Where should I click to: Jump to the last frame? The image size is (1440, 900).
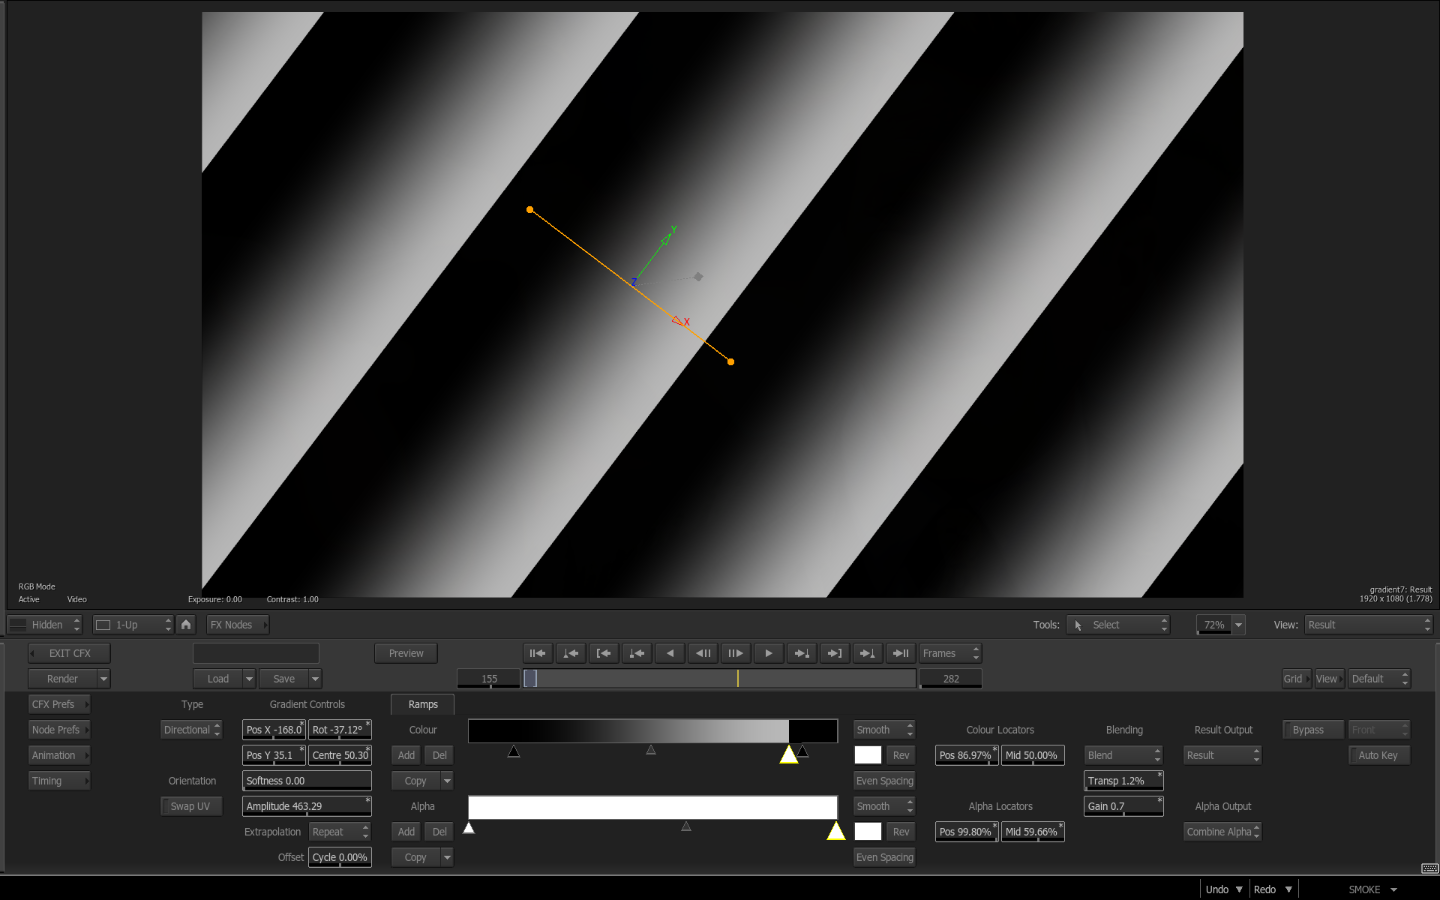click(x=900, y=654)
